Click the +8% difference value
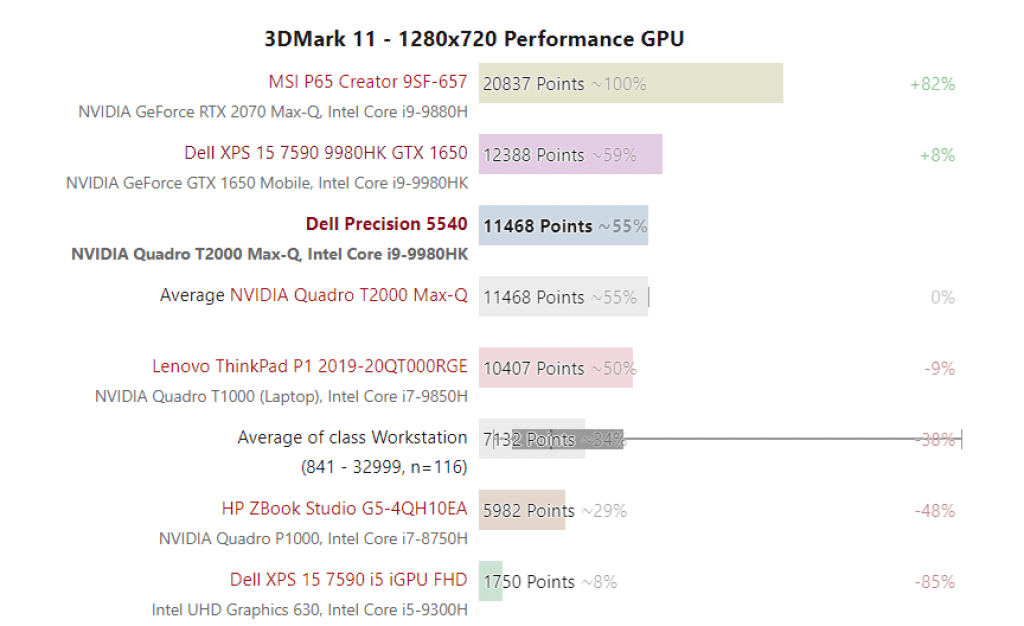The image size is (1024, 626). pyautogui.click(x=937, y=155)
